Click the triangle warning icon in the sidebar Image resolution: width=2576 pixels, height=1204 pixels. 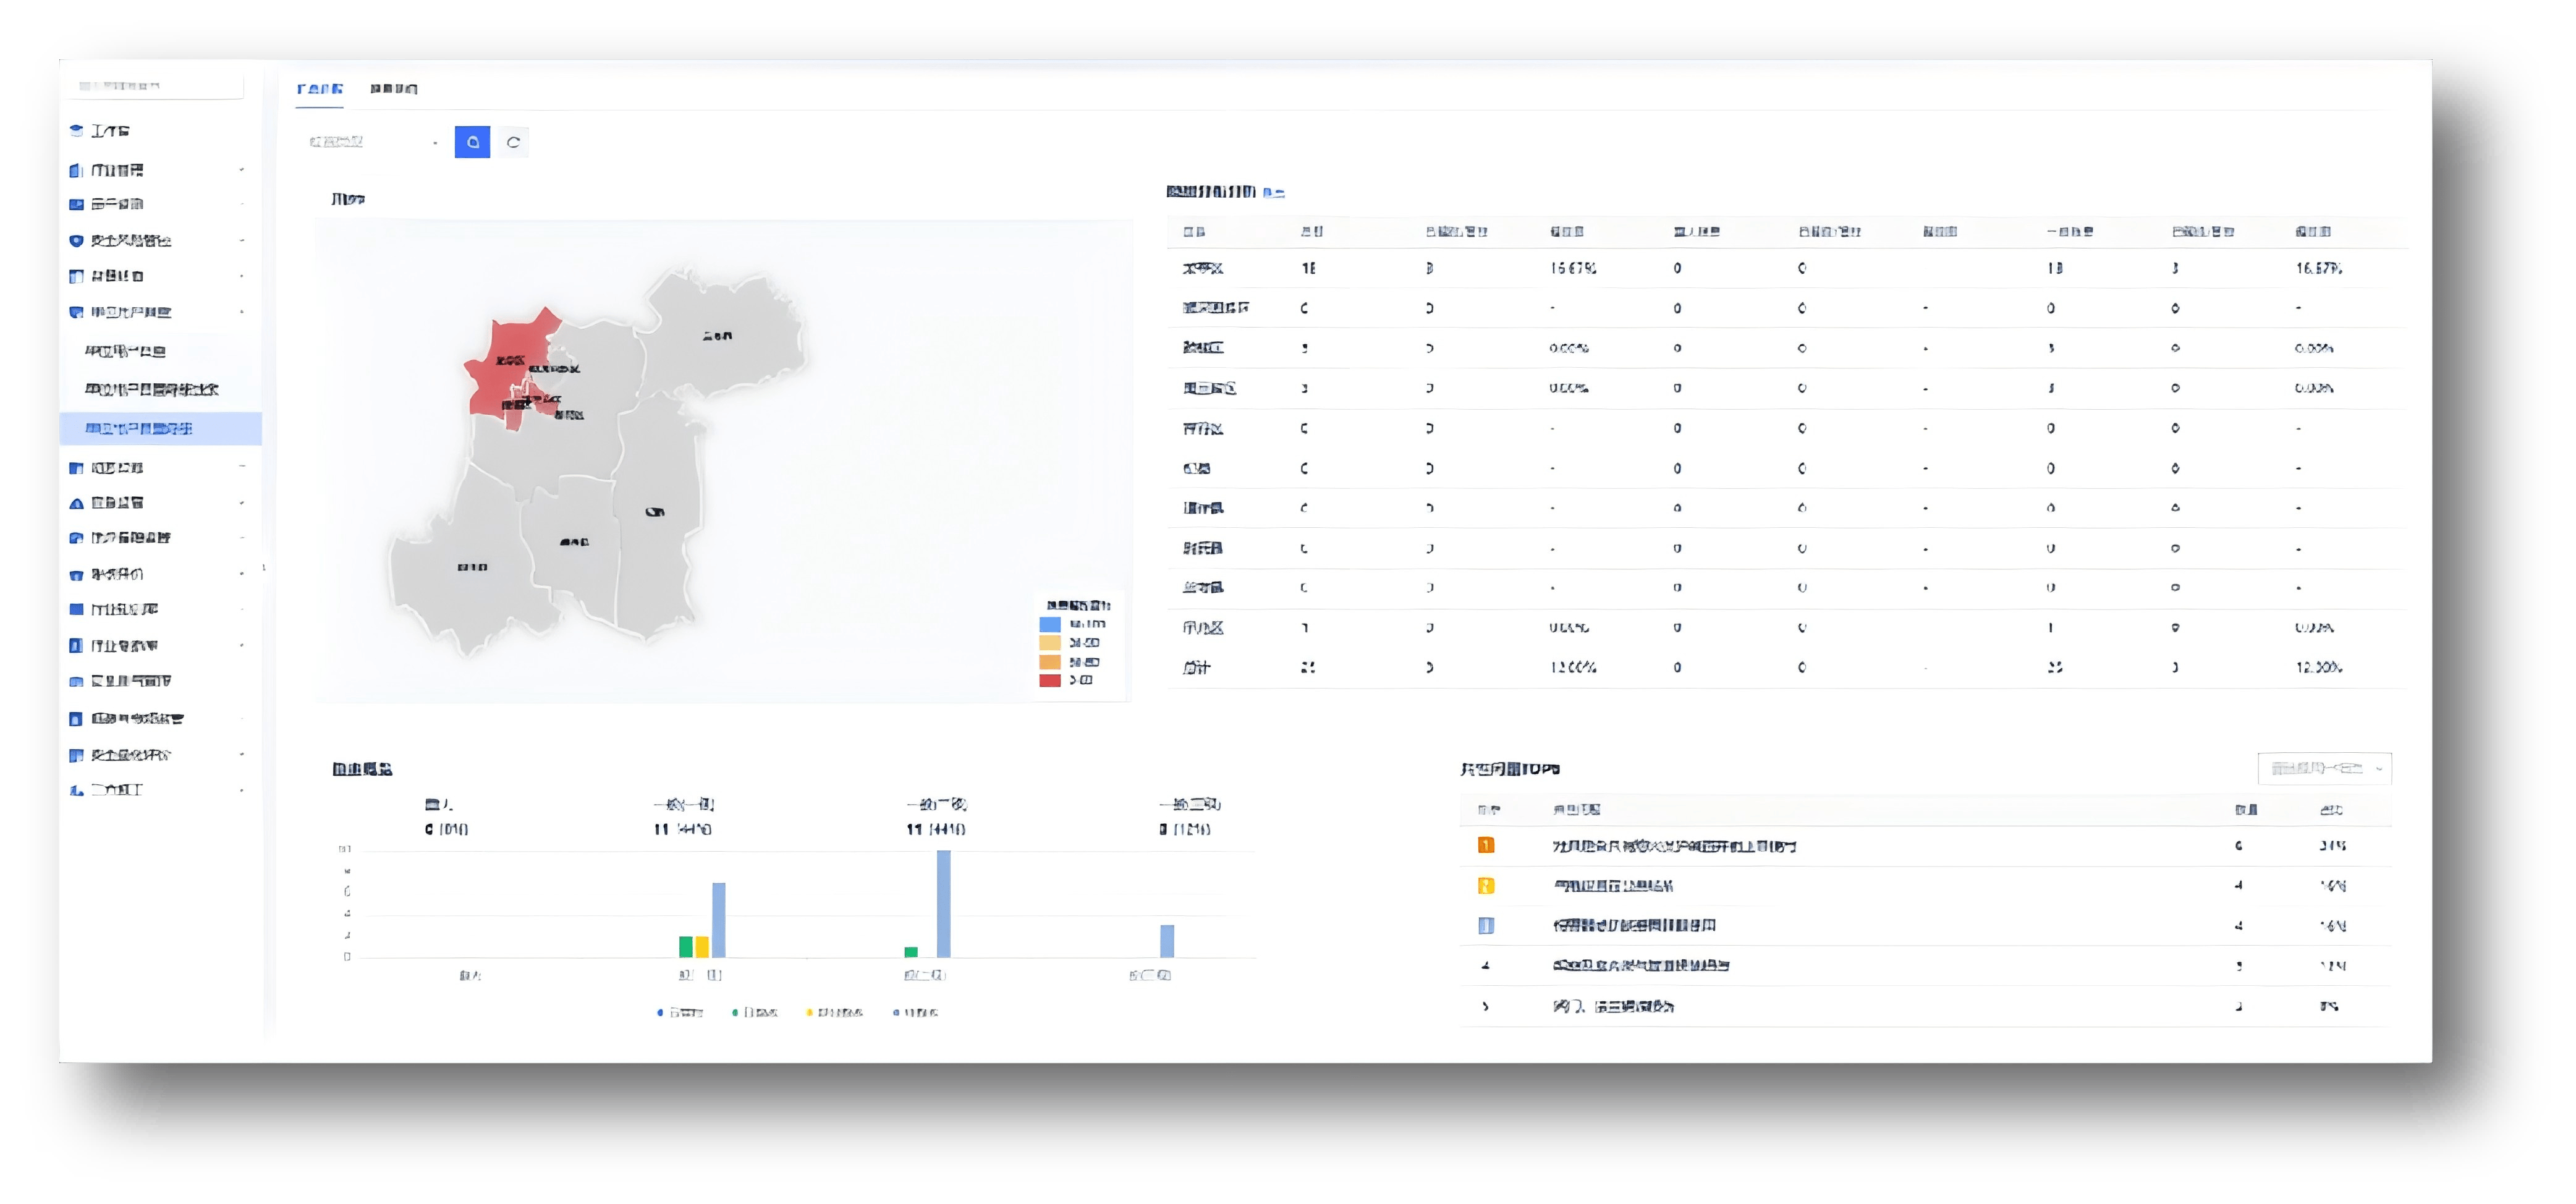pyautogui.click(x=76, y=503)
